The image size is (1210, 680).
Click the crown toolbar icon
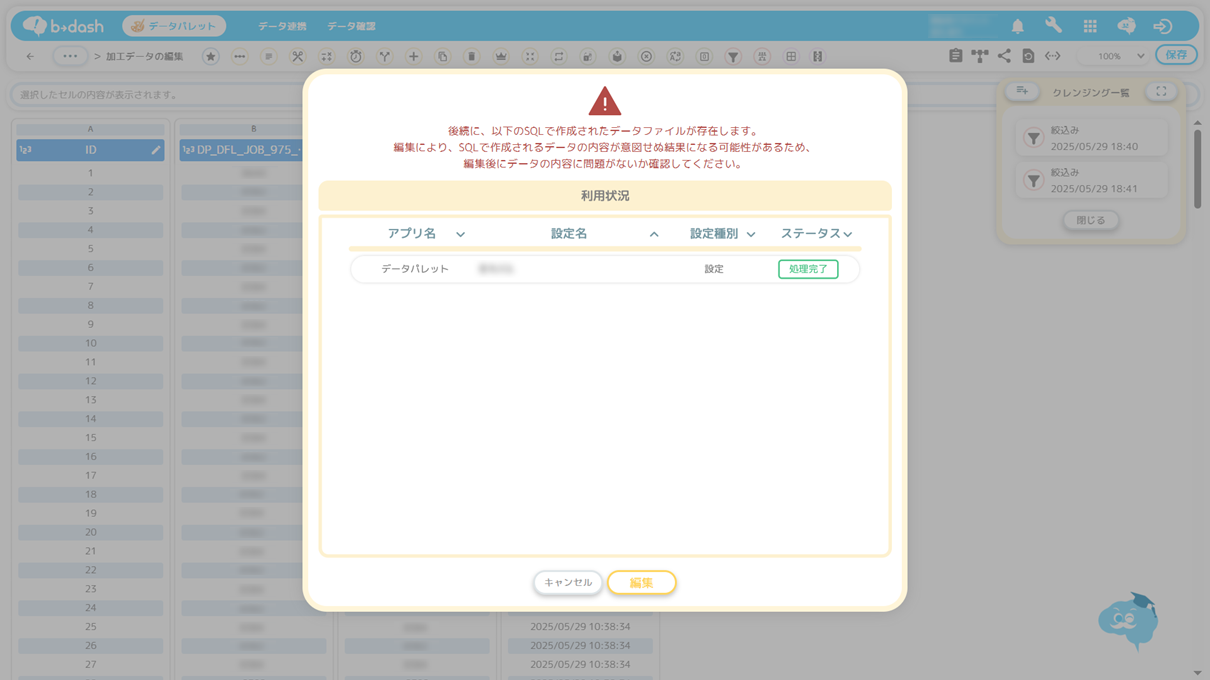[x=501, y=57]
